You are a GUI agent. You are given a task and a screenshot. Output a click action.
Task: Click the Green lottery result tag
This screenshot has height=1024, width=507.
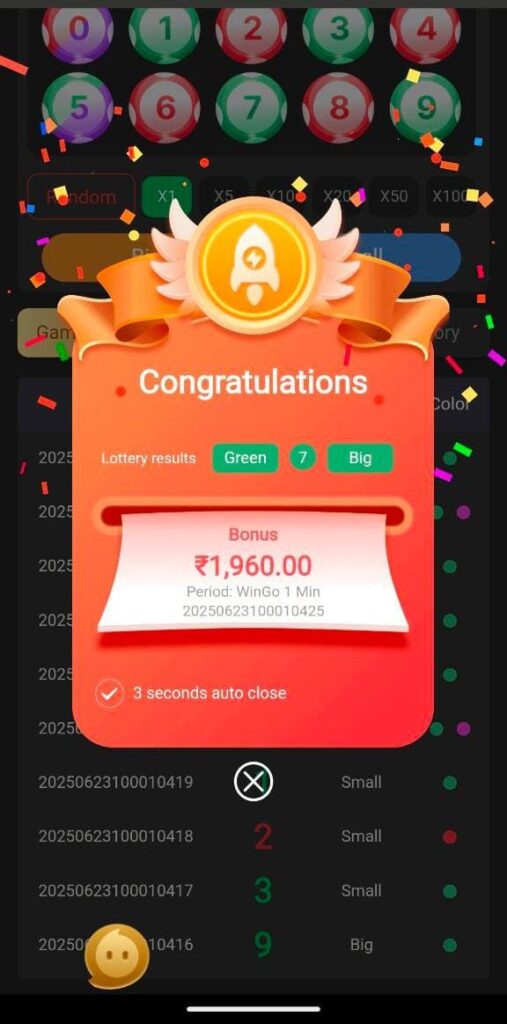246,458
